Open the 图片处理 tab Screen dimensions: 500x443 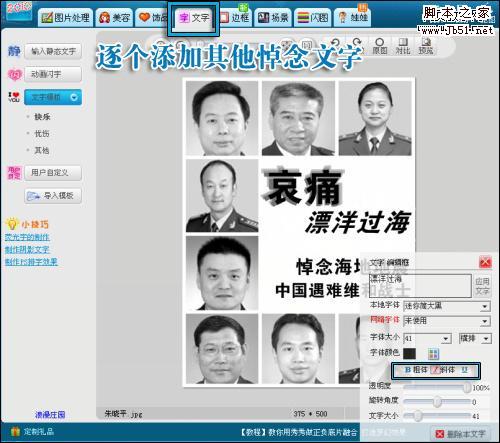pos(66,17)
